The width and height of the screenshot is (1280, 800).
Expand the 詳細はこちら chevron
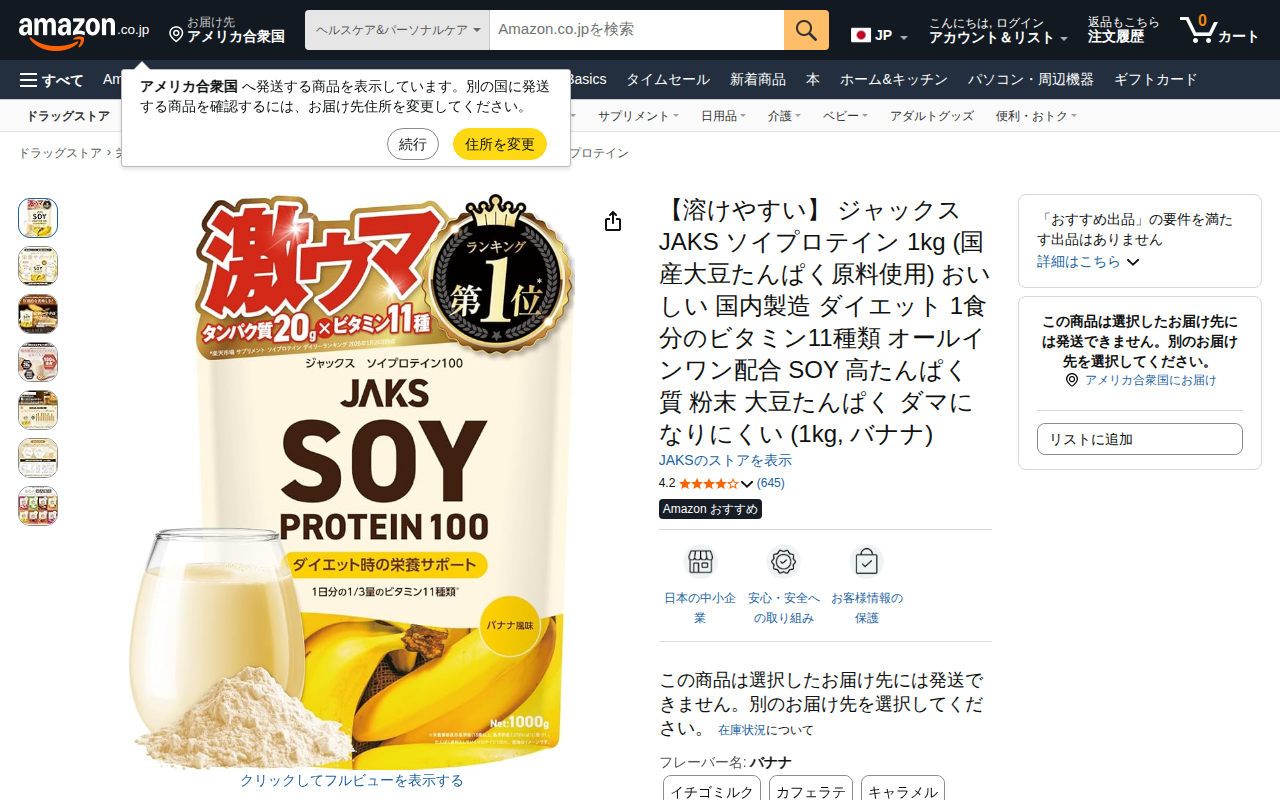click(1133, 262)
